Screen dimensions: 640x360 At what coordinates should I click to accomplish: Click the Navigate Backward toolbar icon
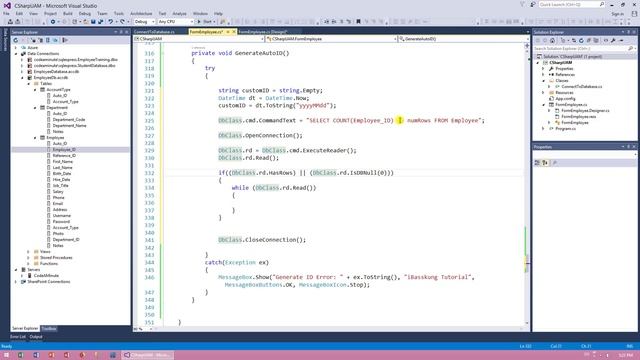click(53, 22)
